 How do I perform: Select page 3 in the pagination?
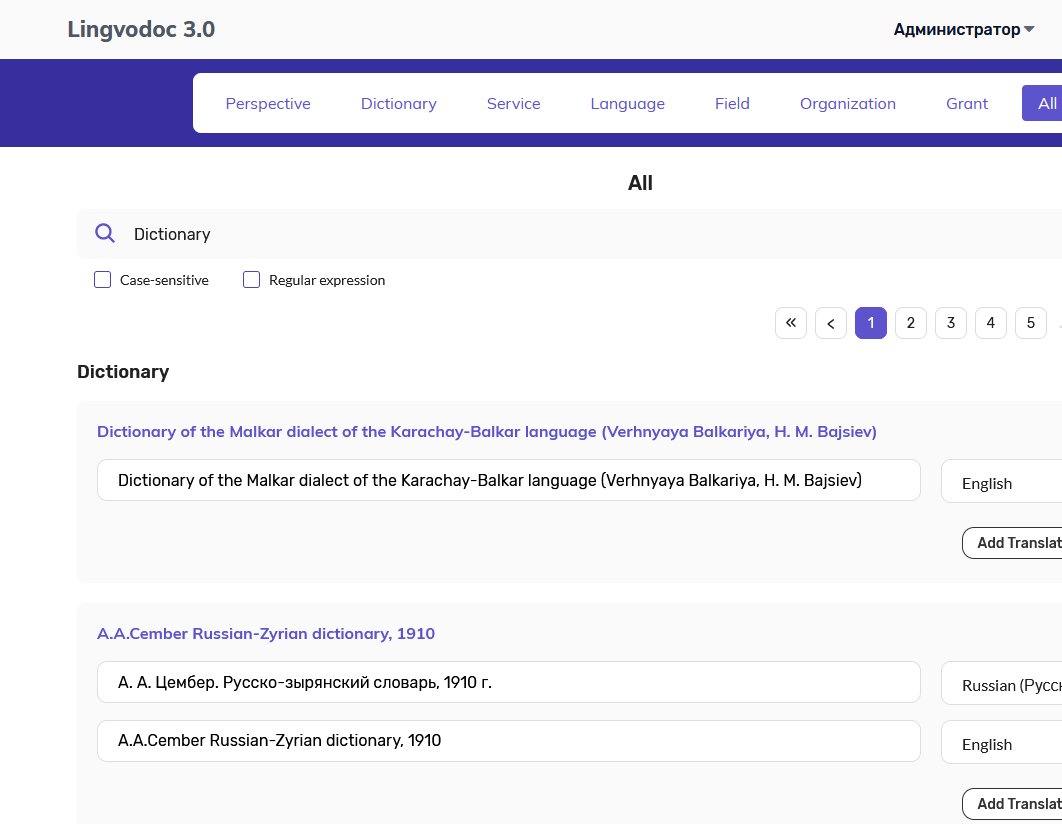pos(950,322)
